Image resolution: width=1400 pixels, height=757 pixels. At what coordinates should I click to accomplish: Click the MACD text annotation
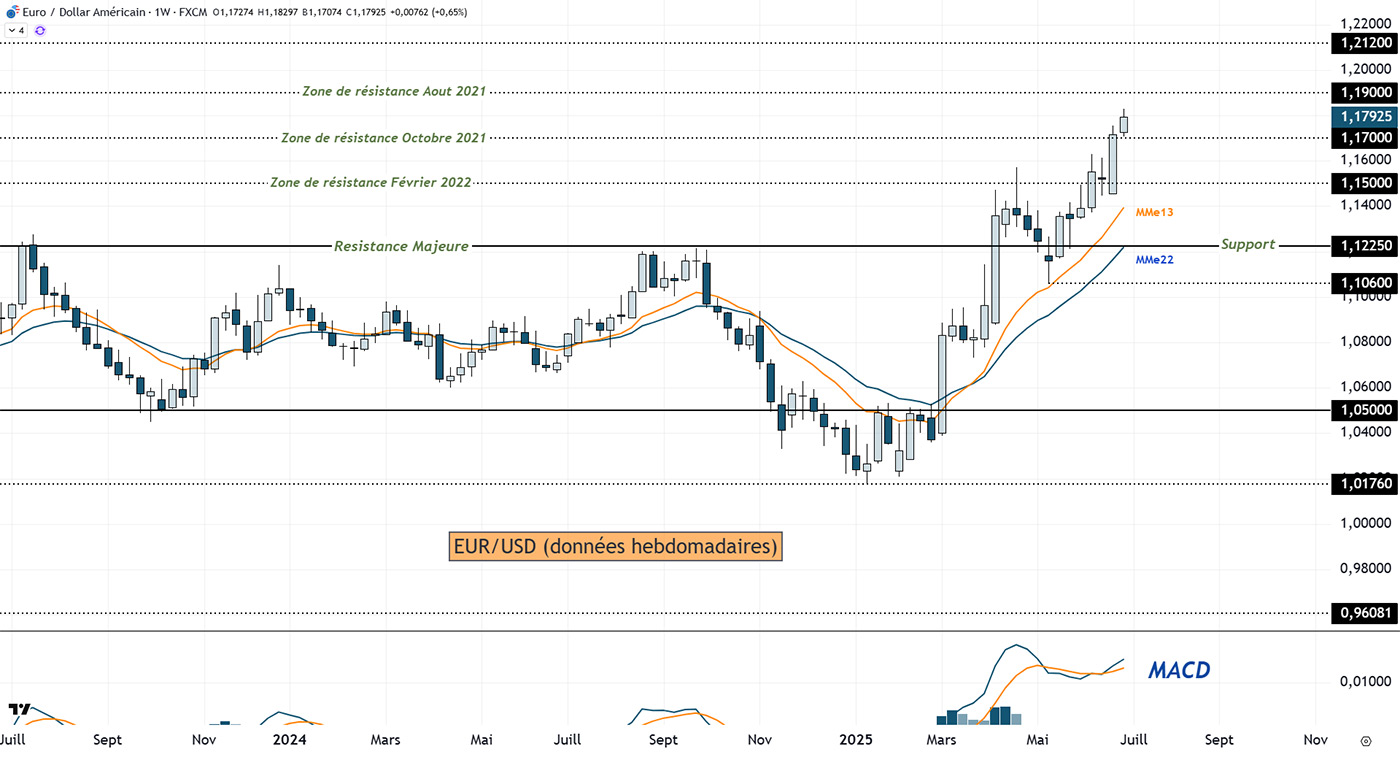coord(1179,670)
